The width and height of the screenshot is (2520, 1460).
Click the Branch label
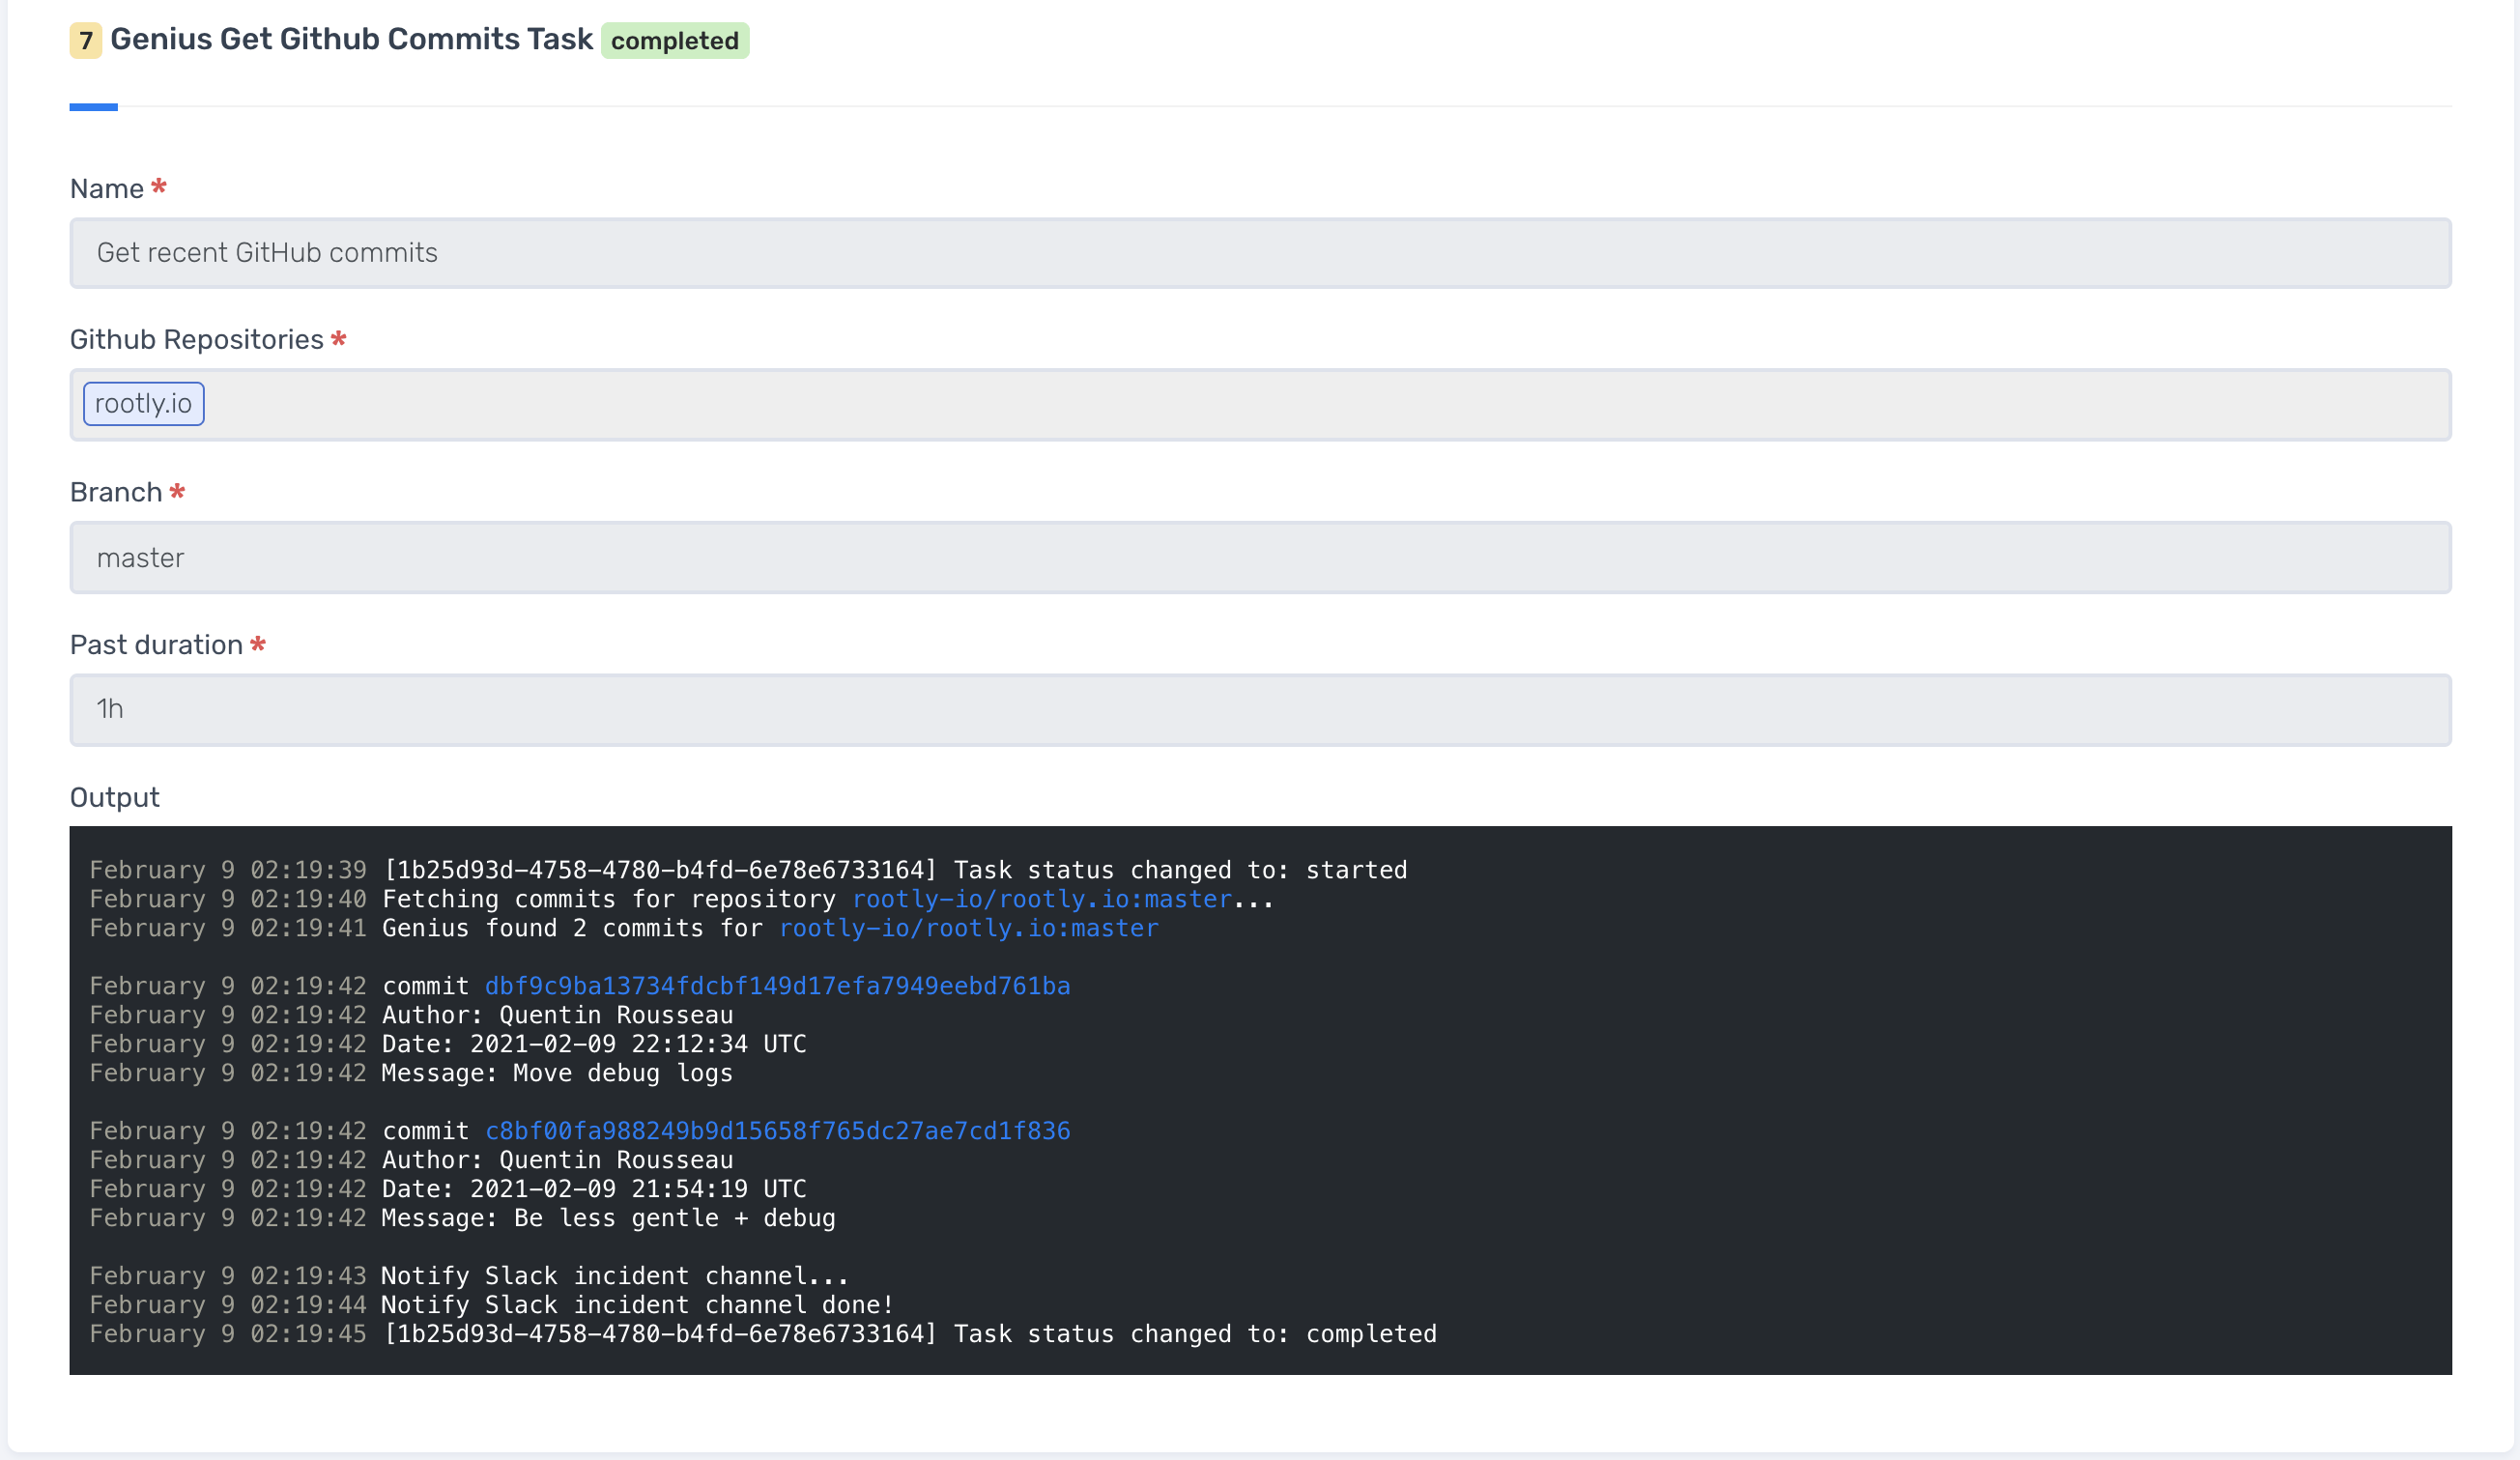pos(116,493)
